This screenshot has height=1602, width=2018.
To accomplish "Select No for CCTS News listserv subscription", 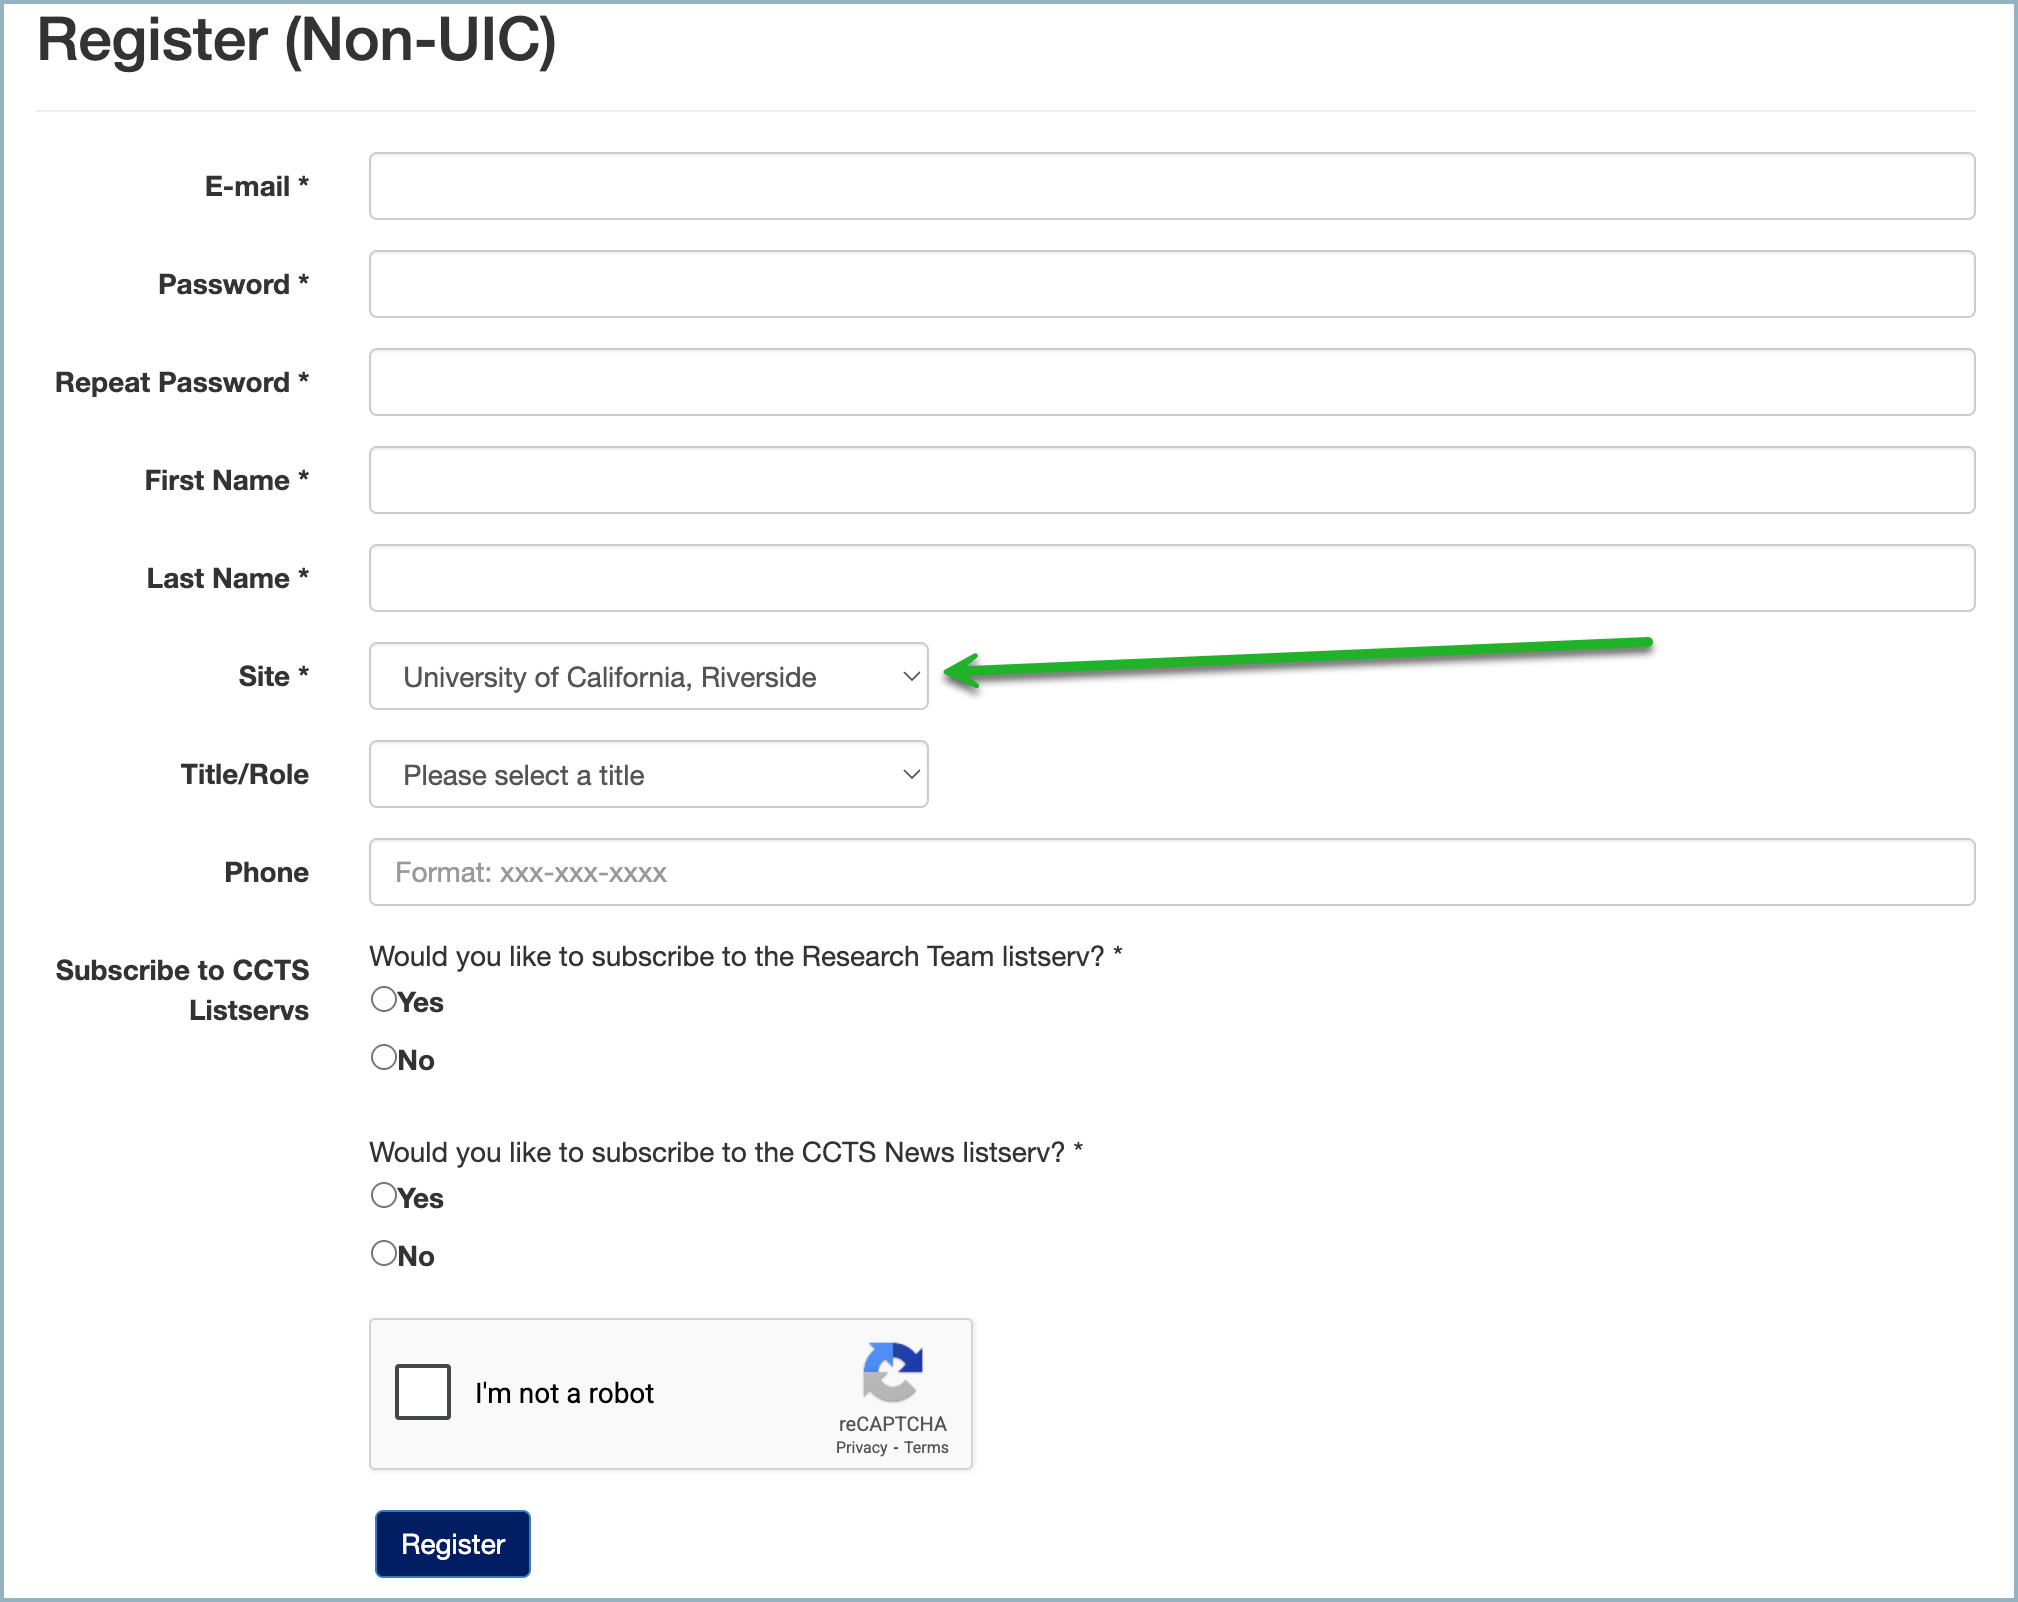I will 383,1252.
